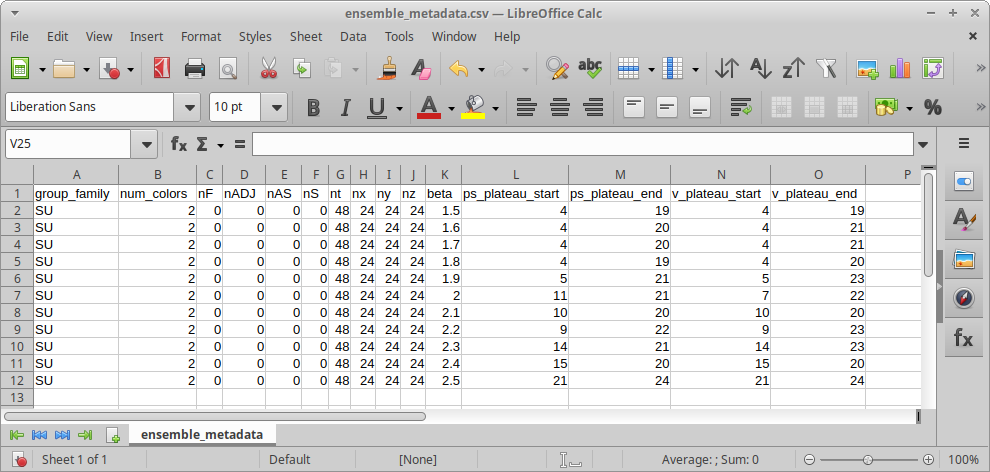The width and height of the screenshot is (990, 472).
Task: Open Find and Replace
Action: [558, 68]
